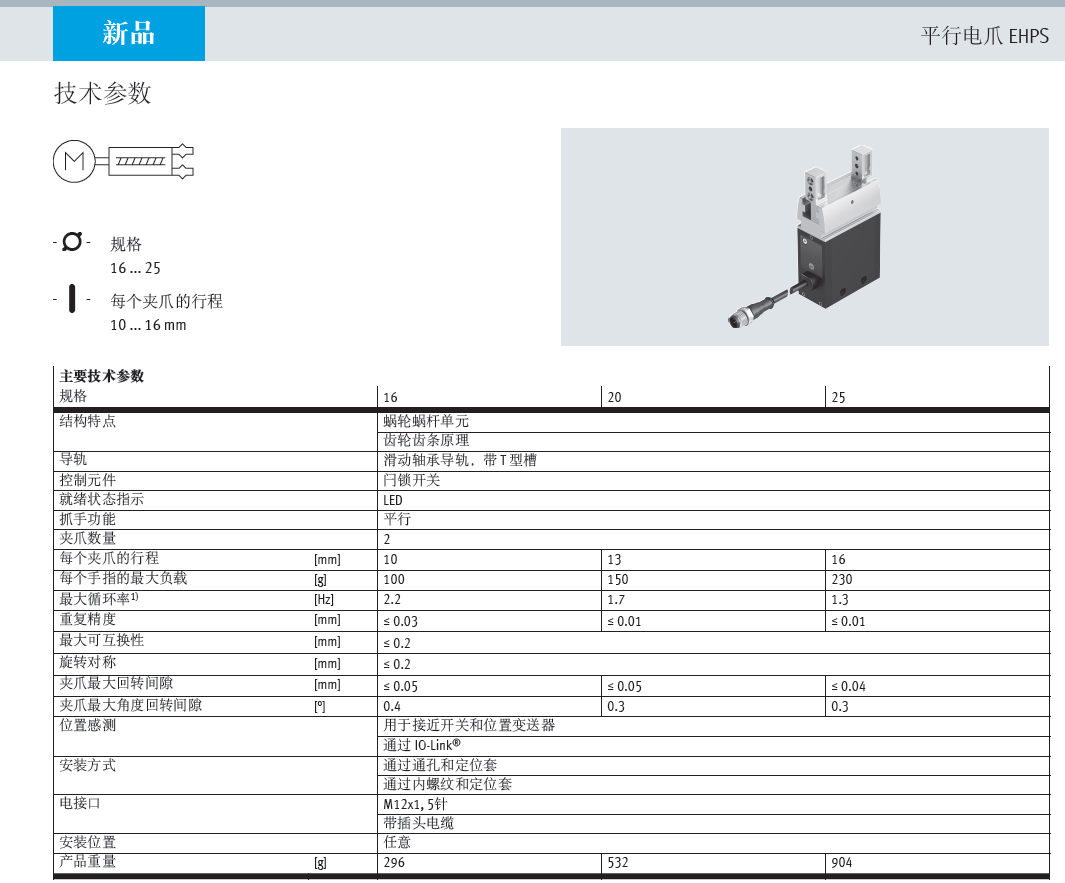Click the 产品重量 row label
Viewport: 1065px width, 883px height.
88,861
